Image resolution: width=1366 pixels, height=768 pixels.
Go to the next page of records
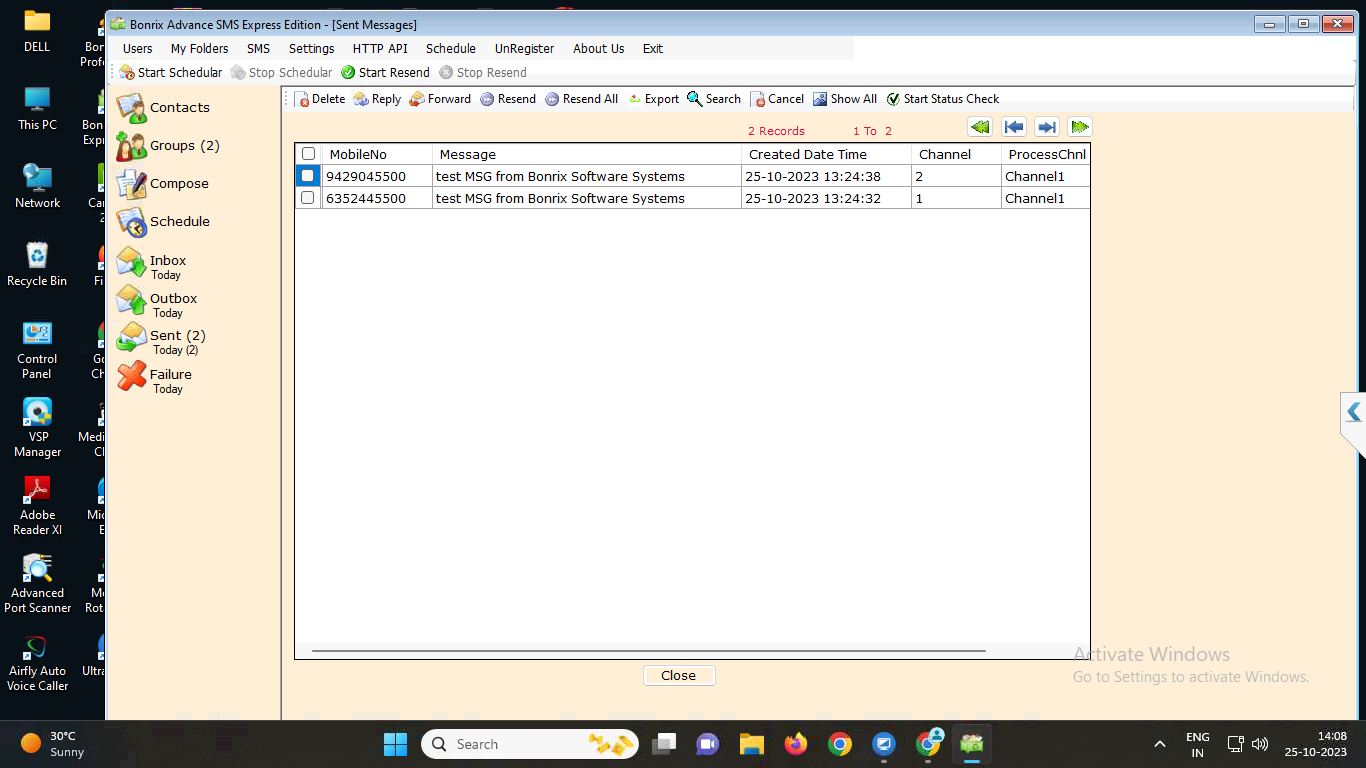(1047, 127)
